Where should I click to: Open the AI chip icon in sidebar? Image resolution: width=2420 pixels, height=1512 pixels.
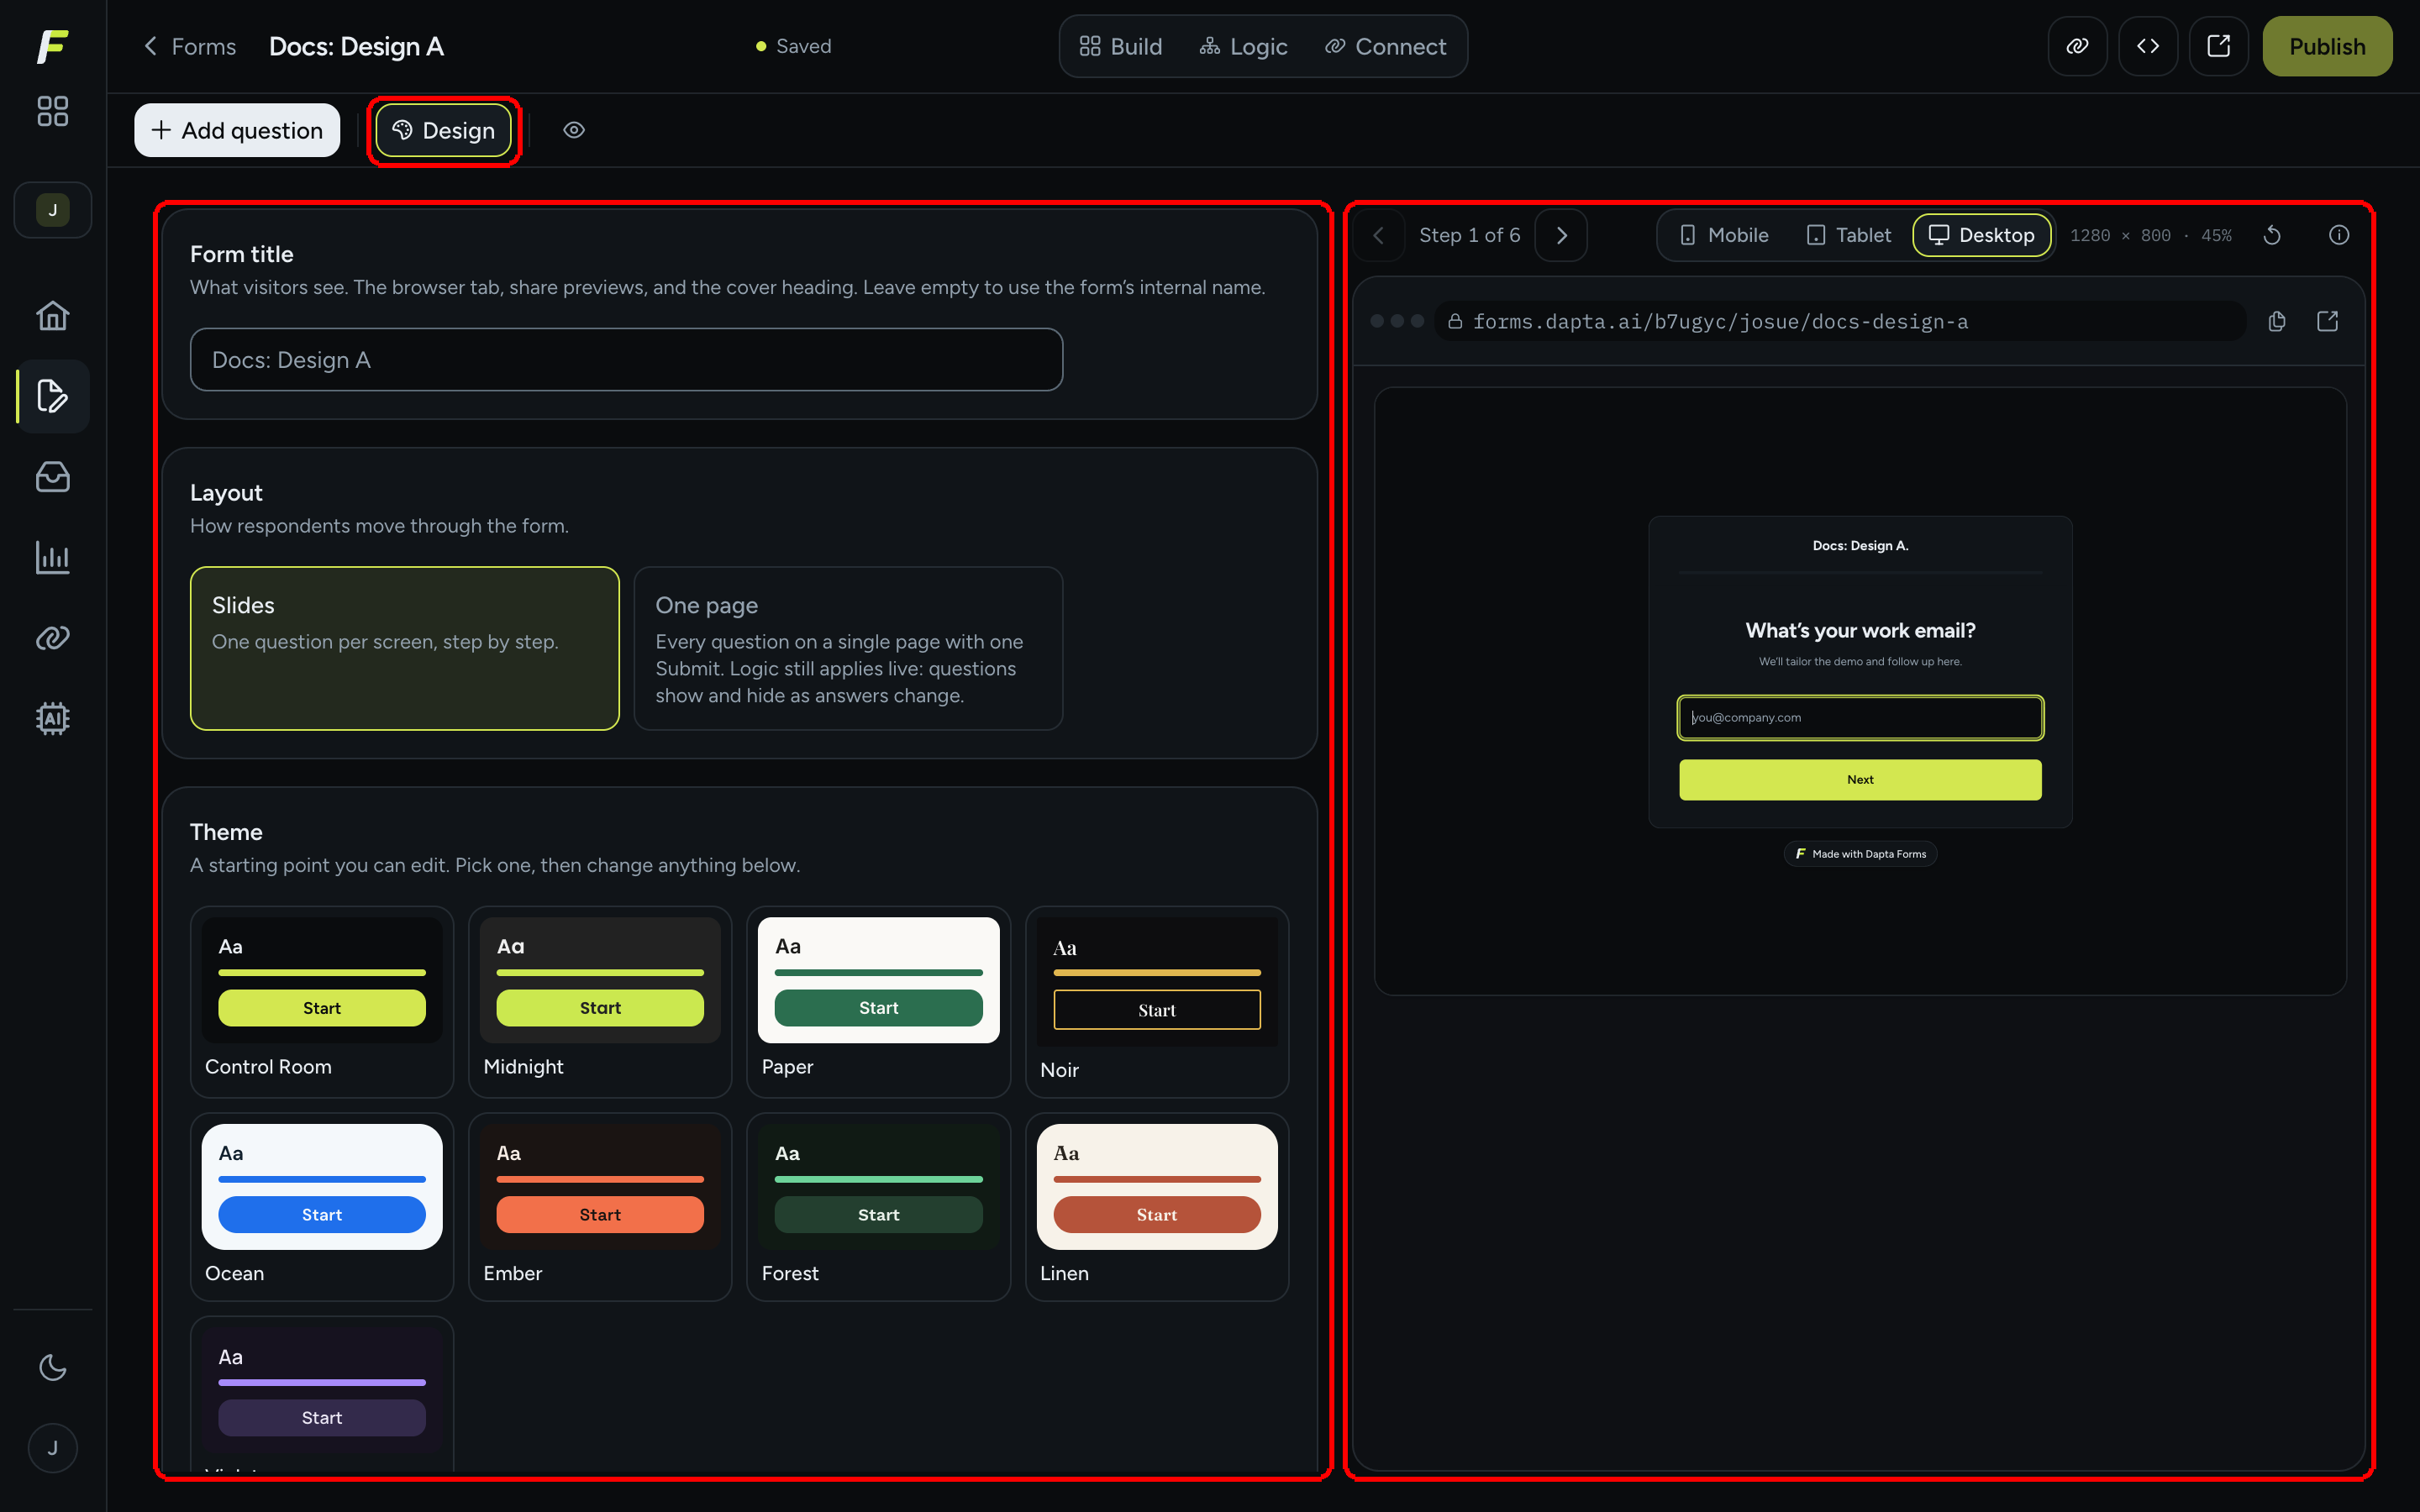tap(52, 718)
